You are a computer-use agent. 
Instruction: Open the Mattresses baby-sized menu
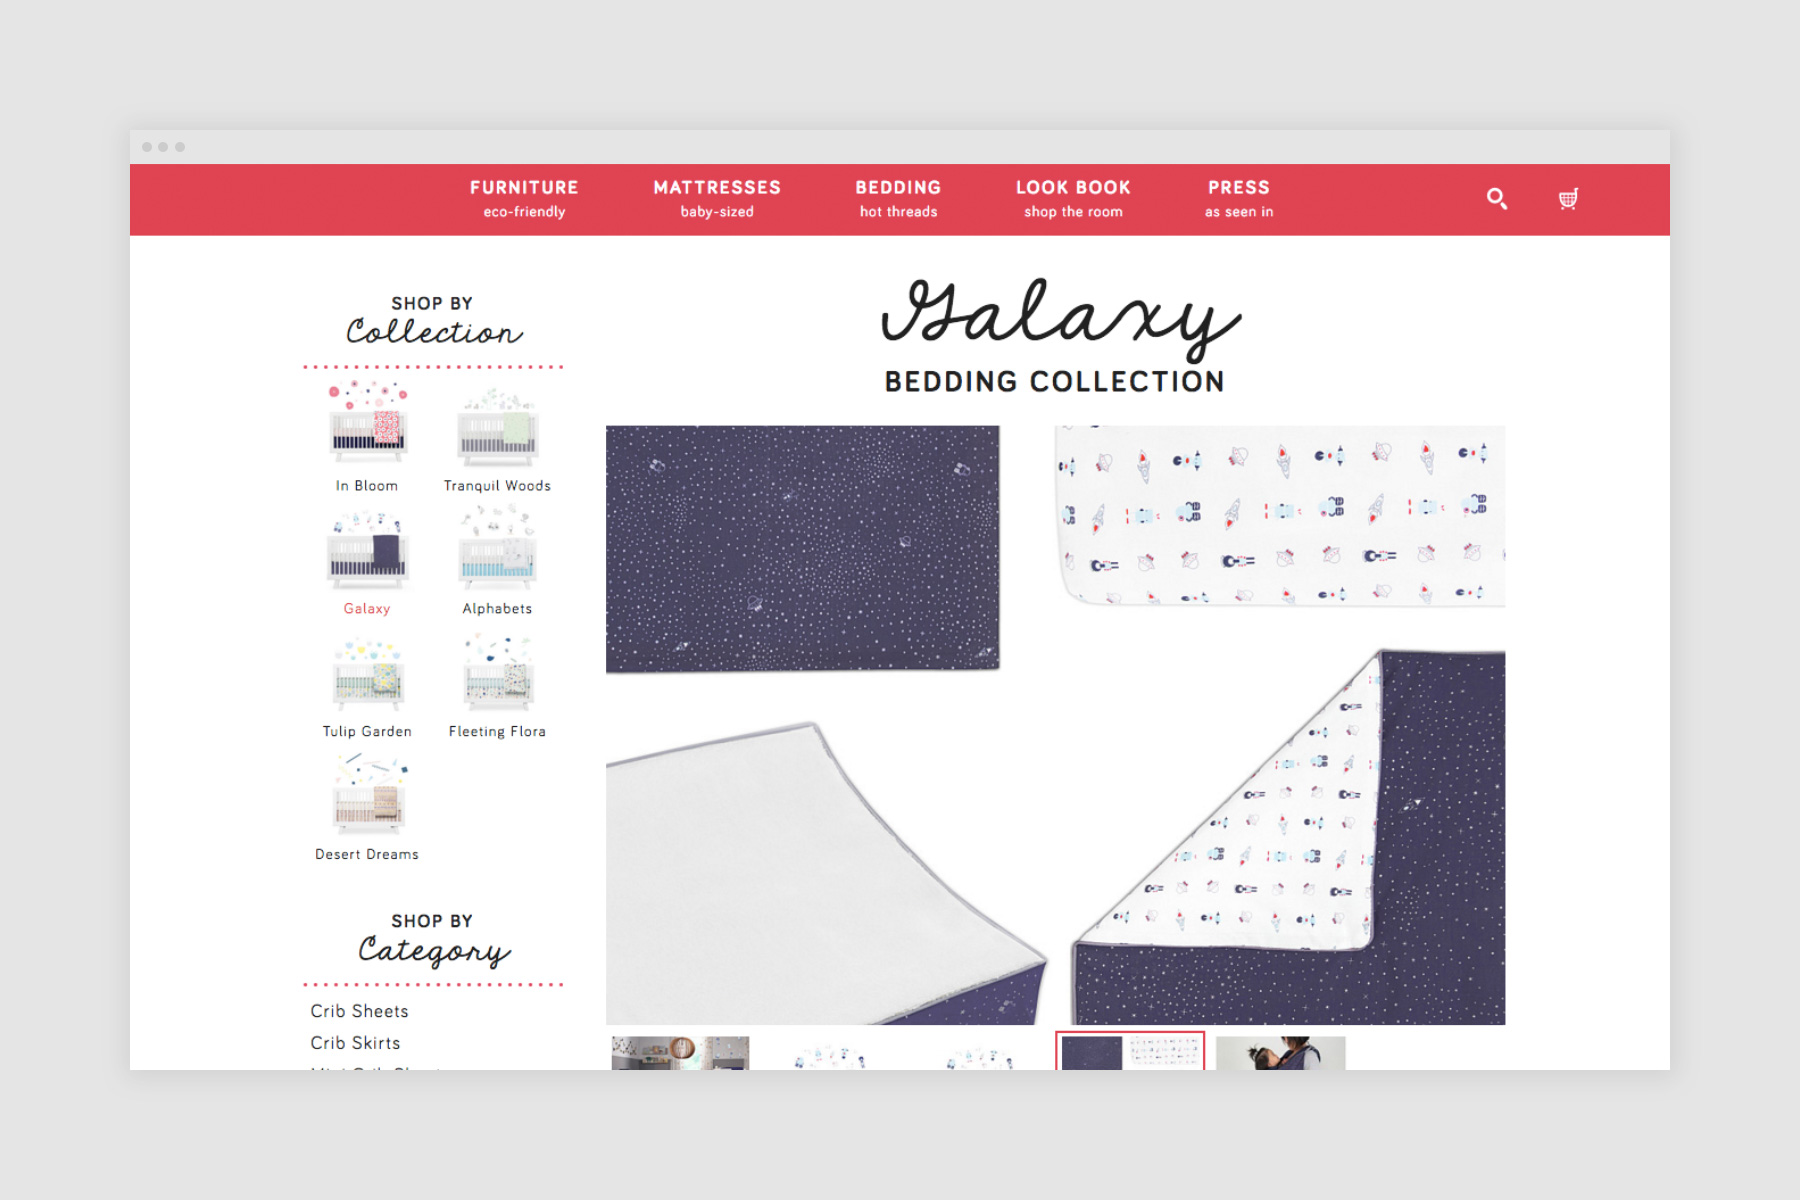pos(717,198)
